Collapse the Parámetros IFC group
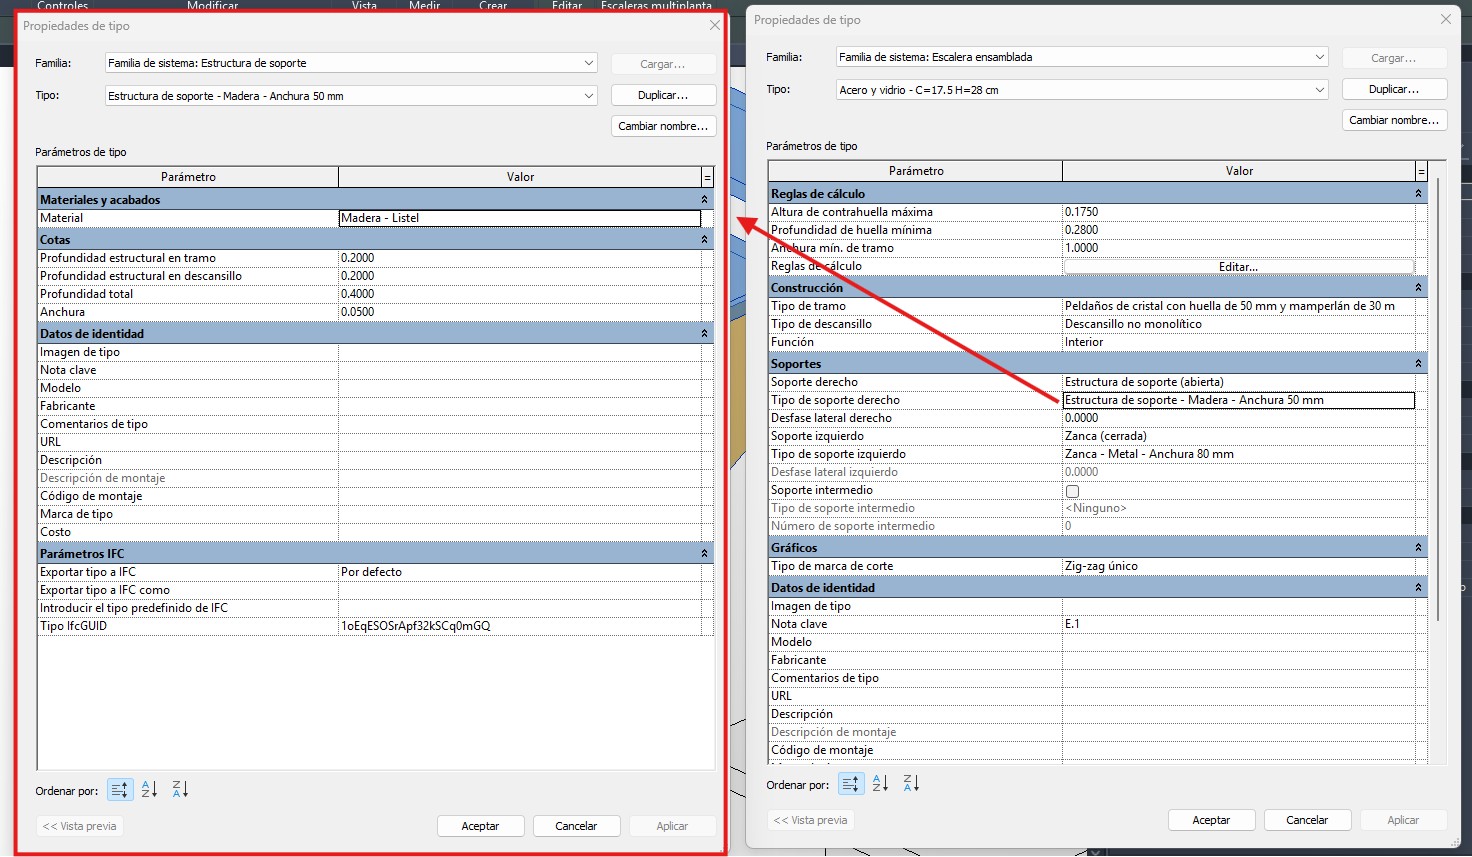Image resolution: width=1472 pixels, height=857 pixels. click(x=704, y=554)
